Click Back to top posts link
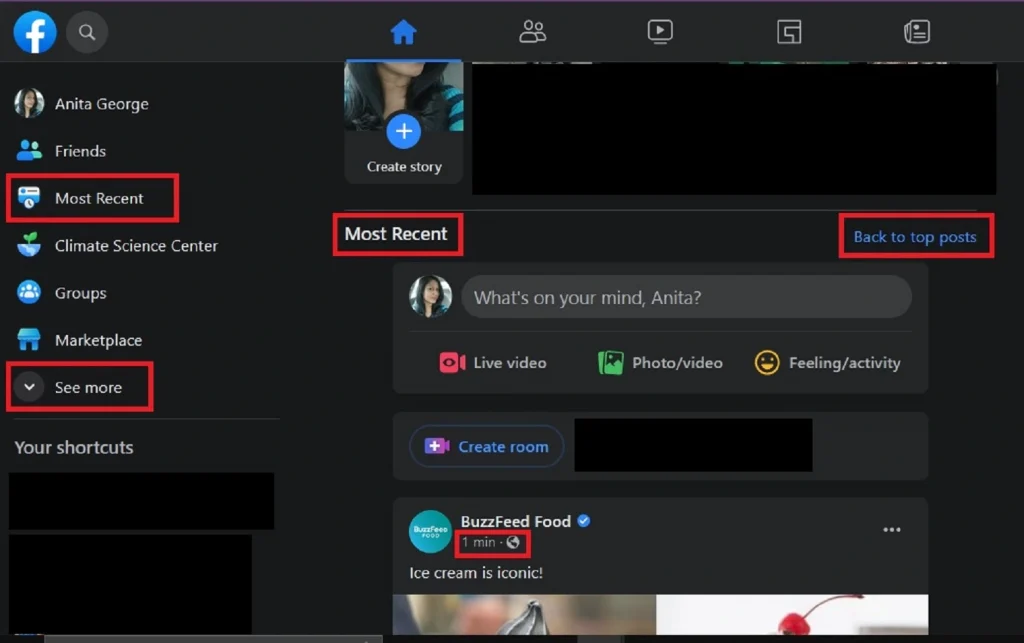 click(x=915, y=236)
